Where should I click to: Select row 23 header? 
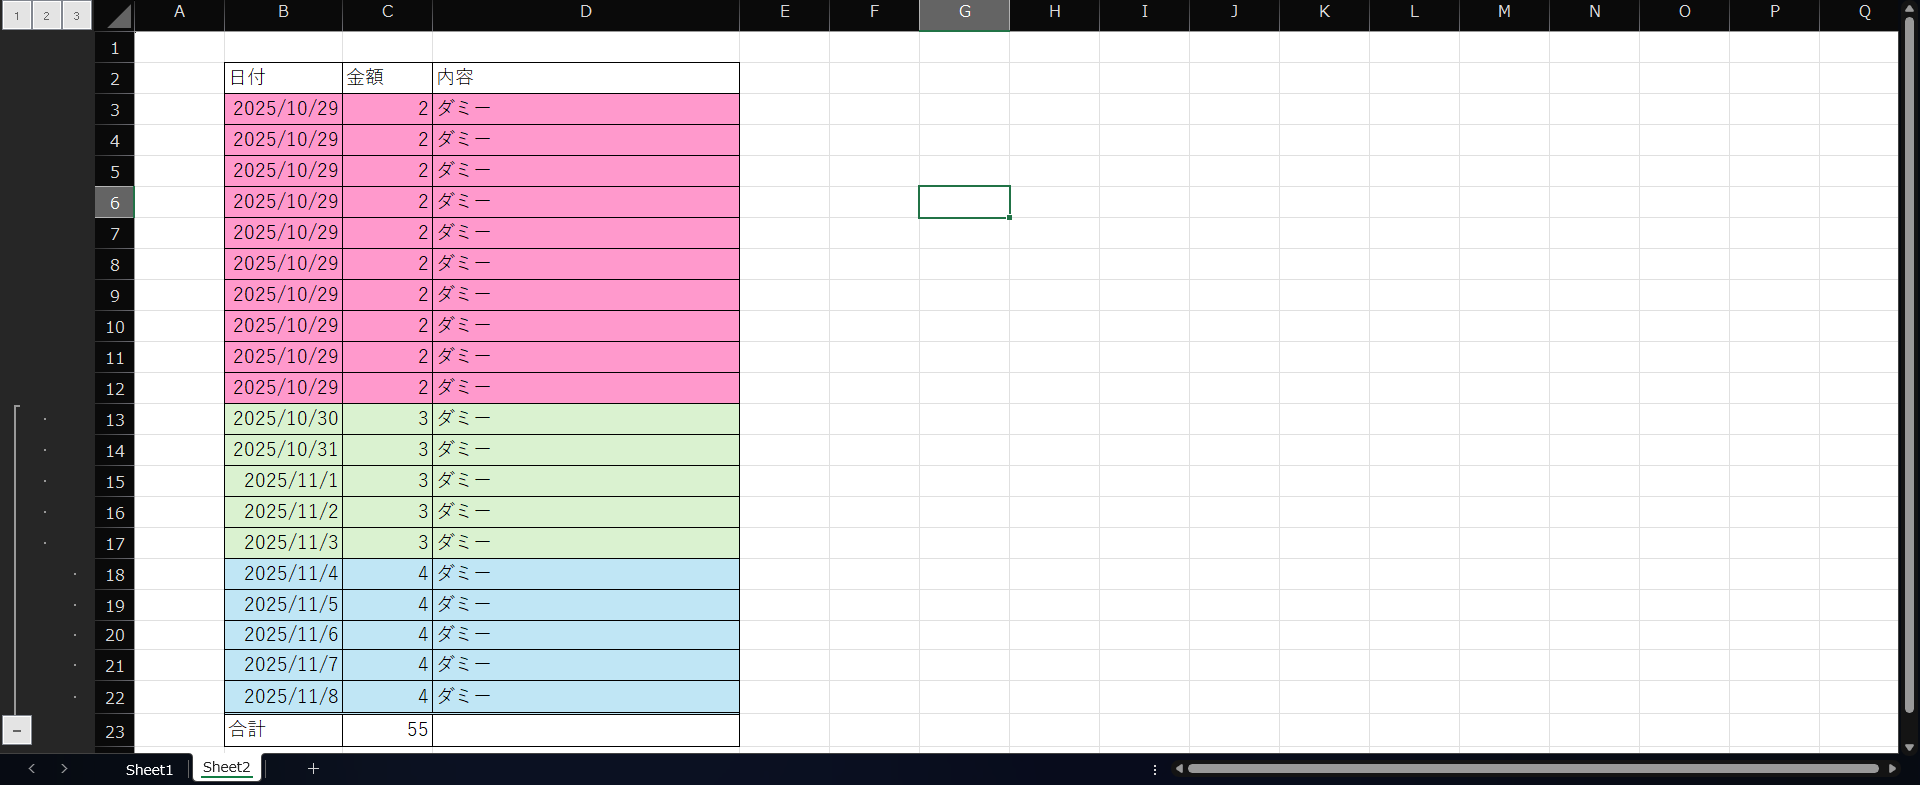pyautogui.click(x=115, y=731)
